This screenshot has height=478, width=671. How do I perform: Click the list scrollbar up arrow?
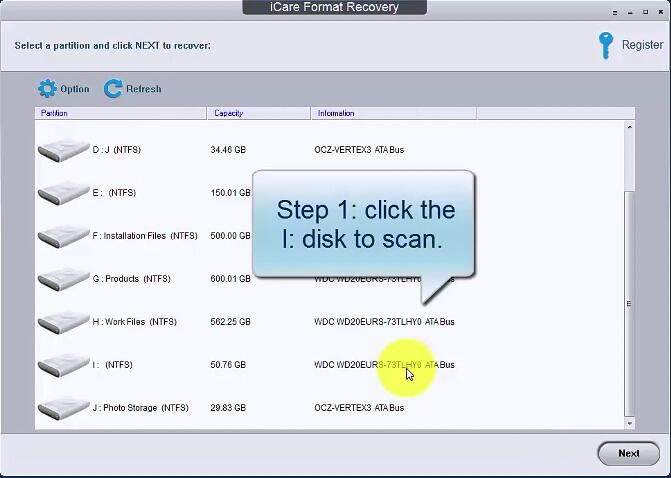[629, 127]
